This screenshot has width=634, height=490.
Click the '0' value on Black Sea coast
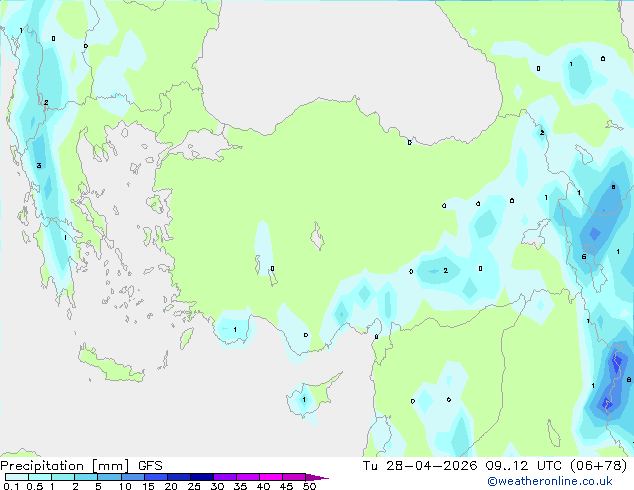tap(410, 143)
